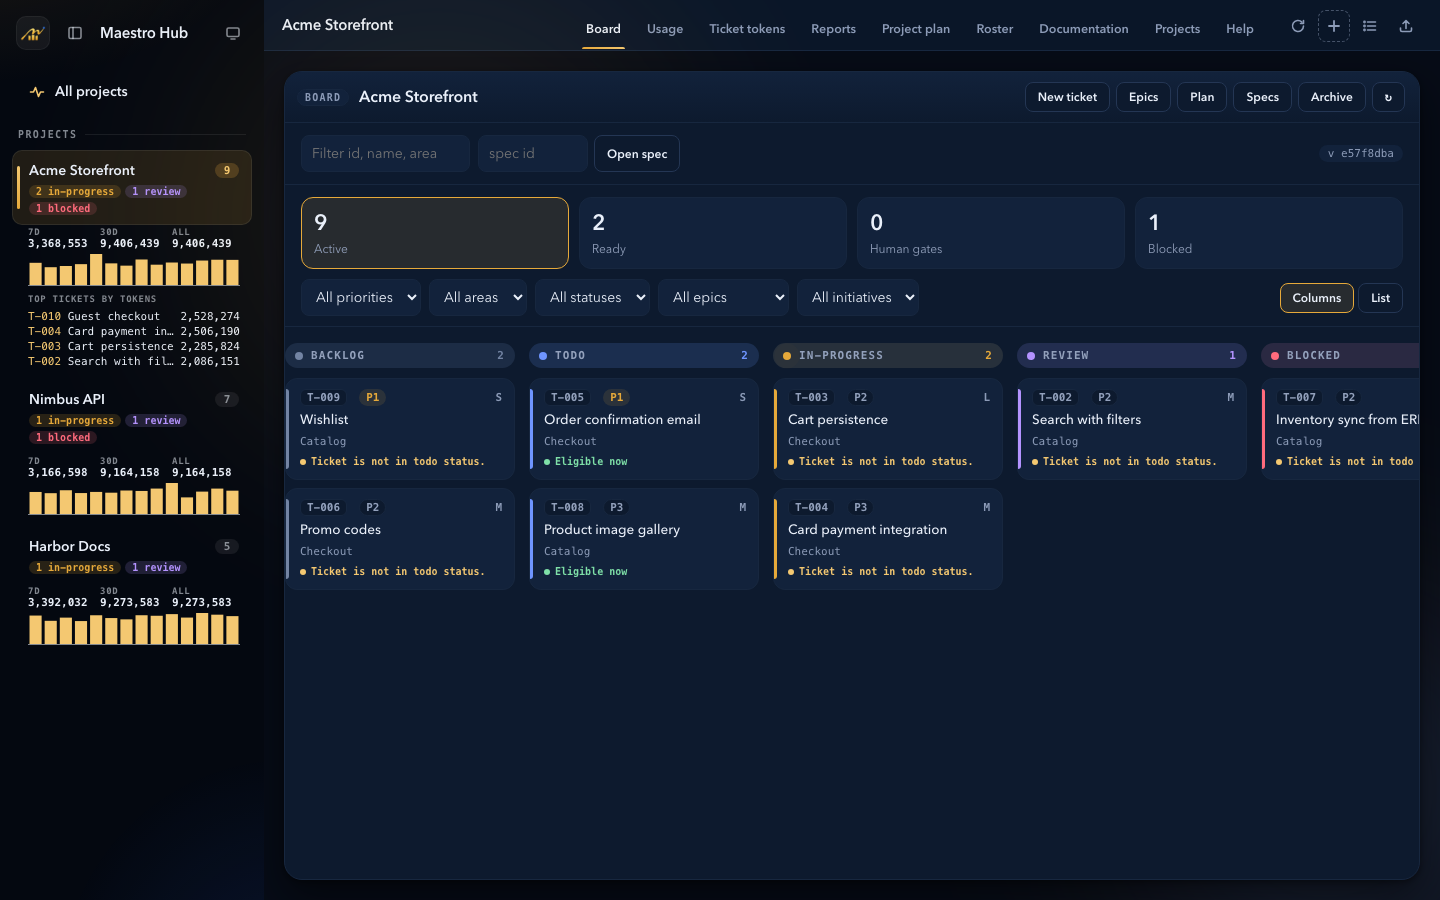Open the All epics dropdown
This screenshot has height=900, width=1440.
pos(723,297)
